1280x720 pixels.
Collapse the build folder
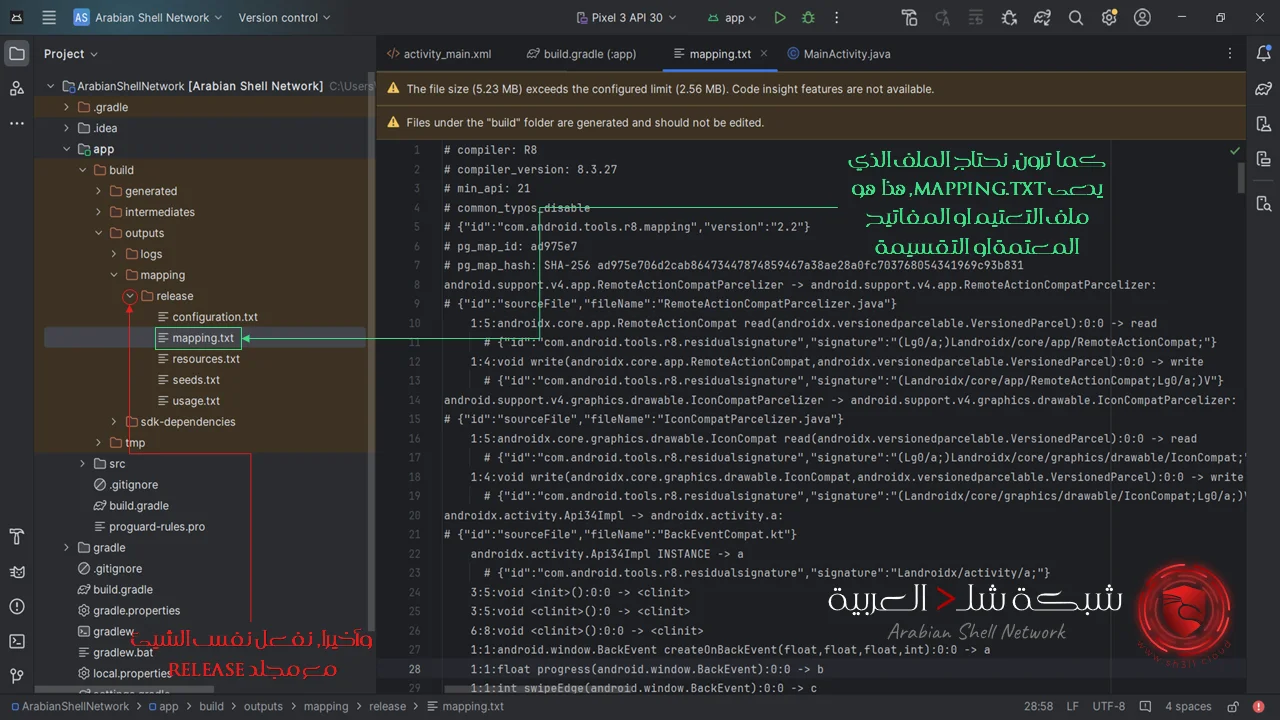coord(83,170)
